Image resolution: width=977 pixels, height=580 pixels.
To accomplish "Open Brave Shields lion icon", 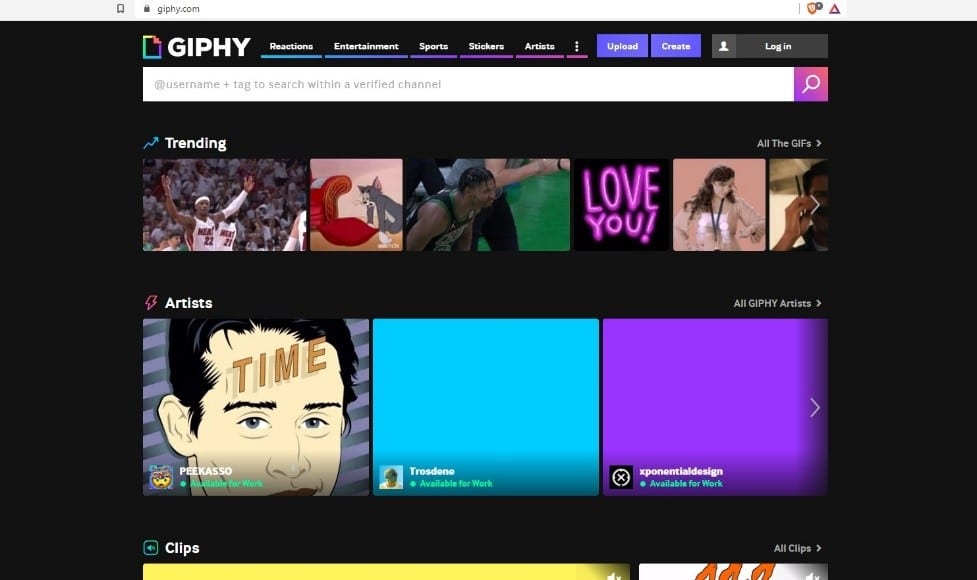I will [814, 8].
